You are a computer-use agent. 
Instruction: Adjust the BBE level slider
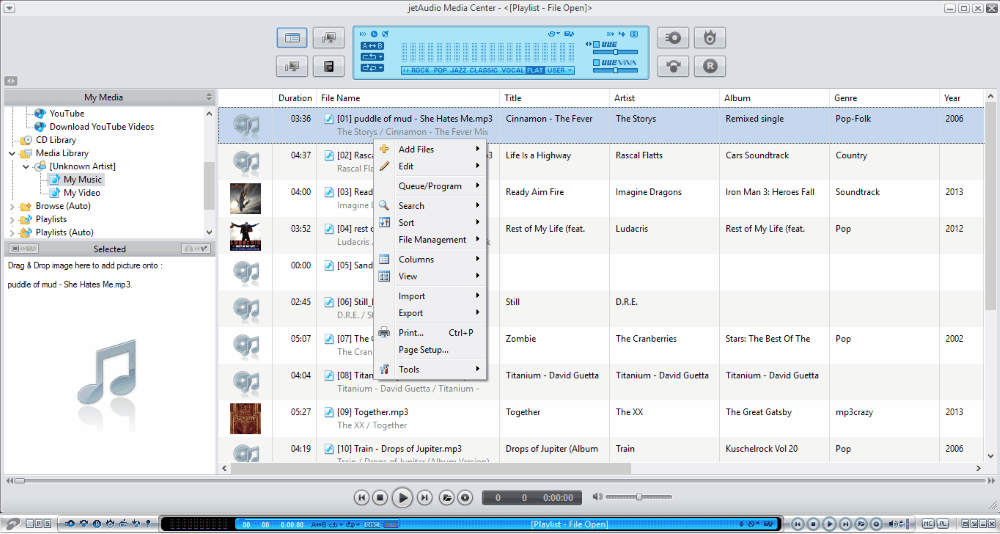[x=616, y=52]
